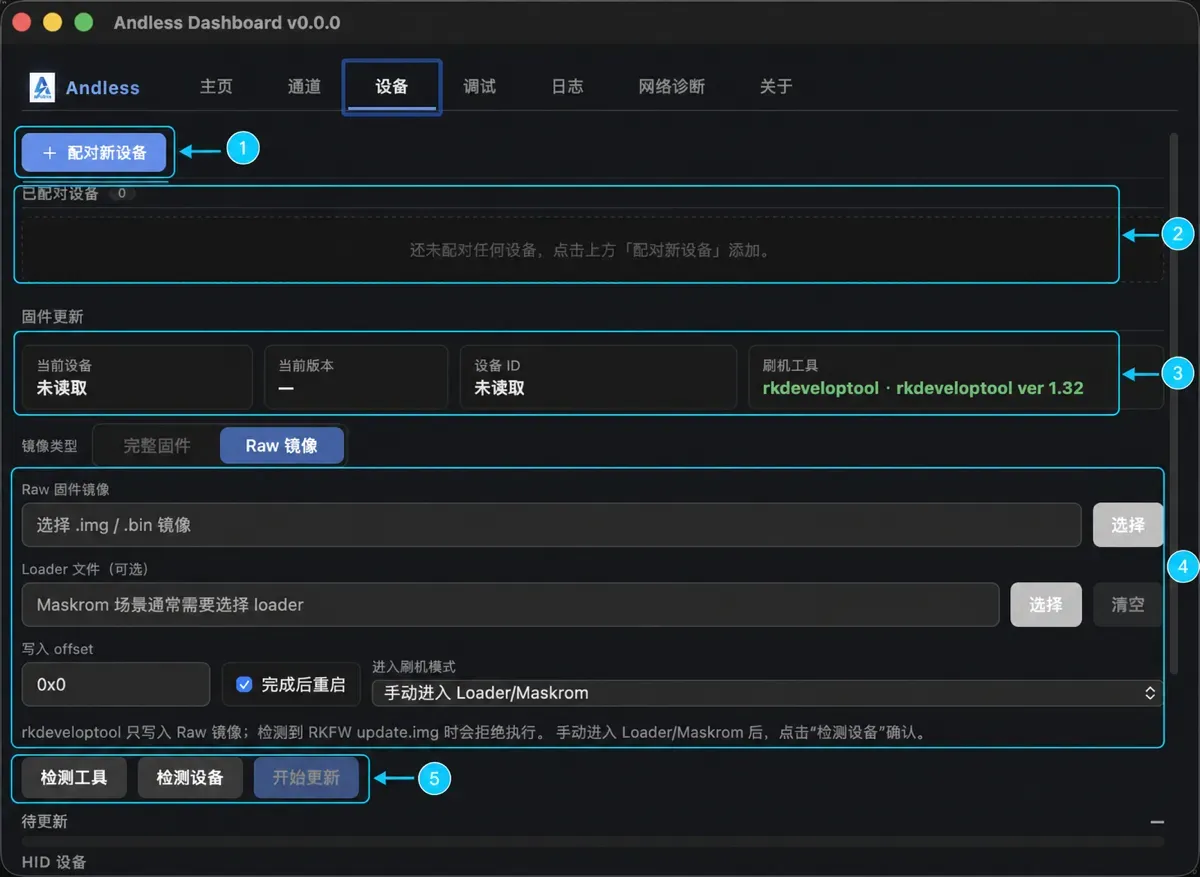The height and width of the screenshot is (877, 1200).
Task: Click the HID 设备 heading
Action: click(54, 862)
